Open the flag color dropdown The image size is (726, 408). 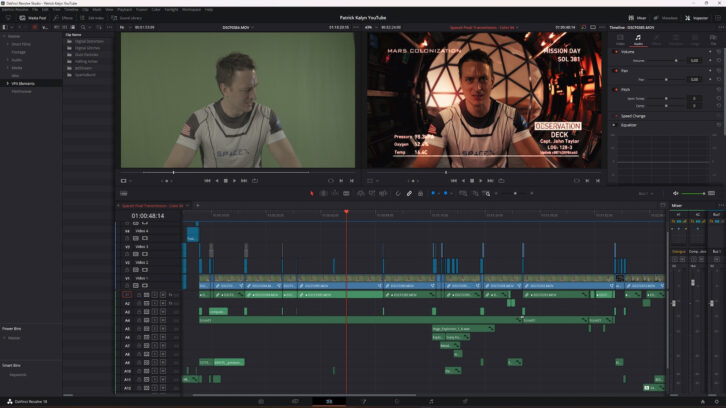(x=438, y=194)
